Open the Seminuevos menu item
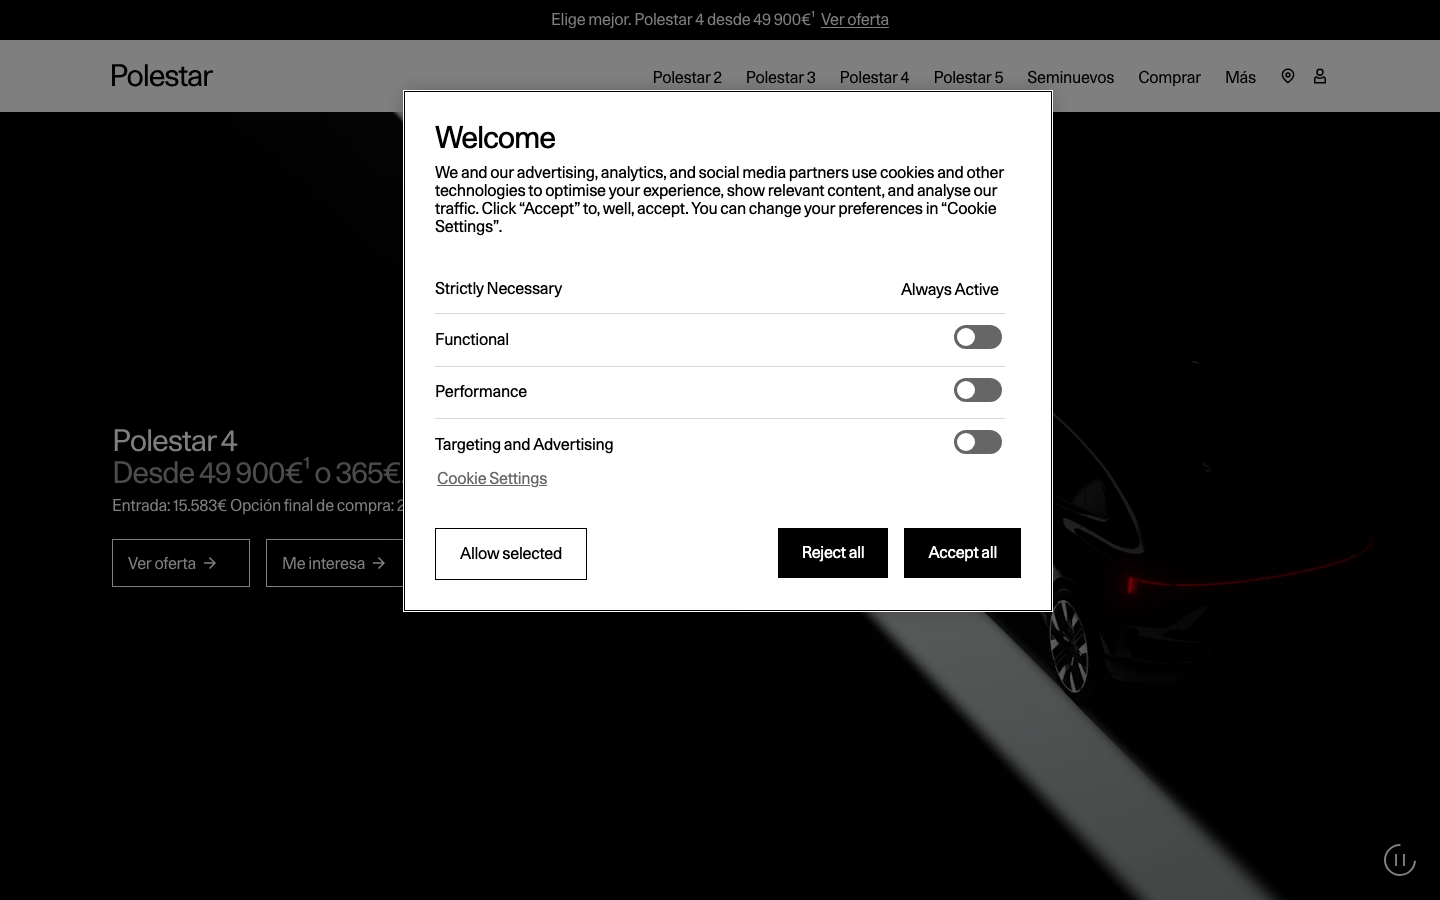 (x=1070, y=77)
